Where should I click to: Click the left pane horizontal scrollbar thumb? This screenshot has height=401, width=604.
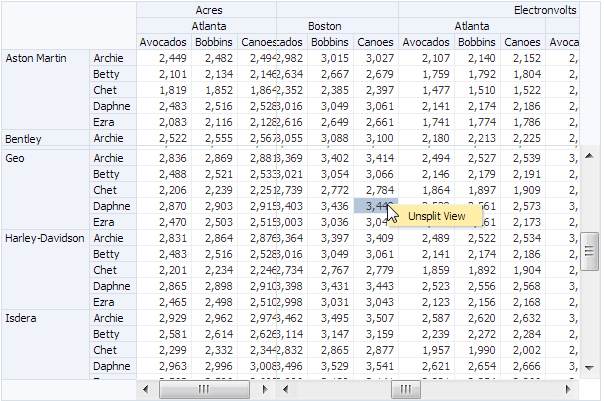[204, 389]
